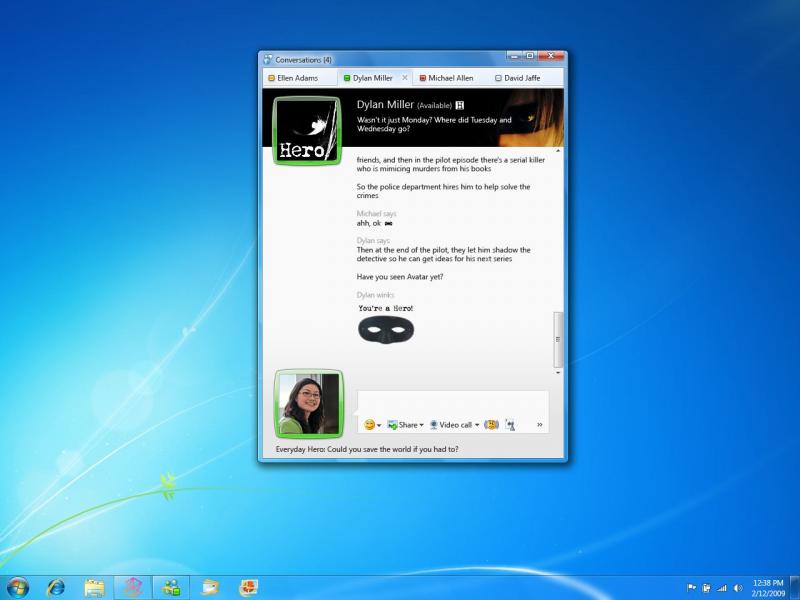Click the 'You're a Hero!' wink text
The height and width of the screenshot is (600, 800).
386,308
